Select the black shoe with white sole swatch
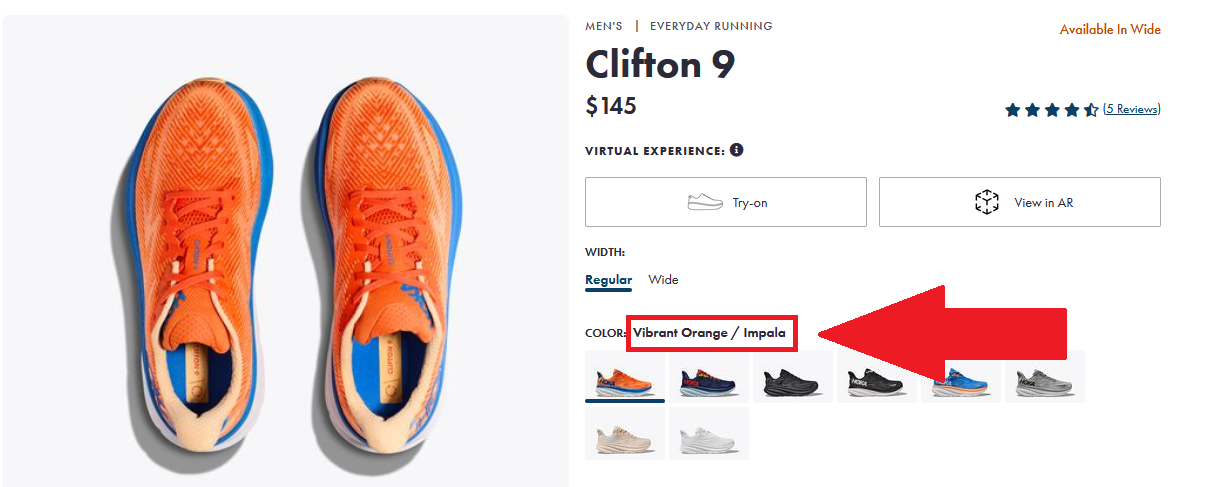 point(876,378)
